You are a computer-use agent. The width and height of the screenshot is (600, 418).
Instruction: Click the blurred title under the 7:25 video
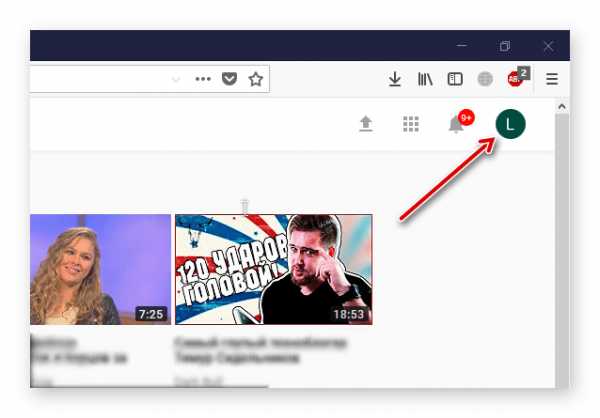click(x=79, y=350)
